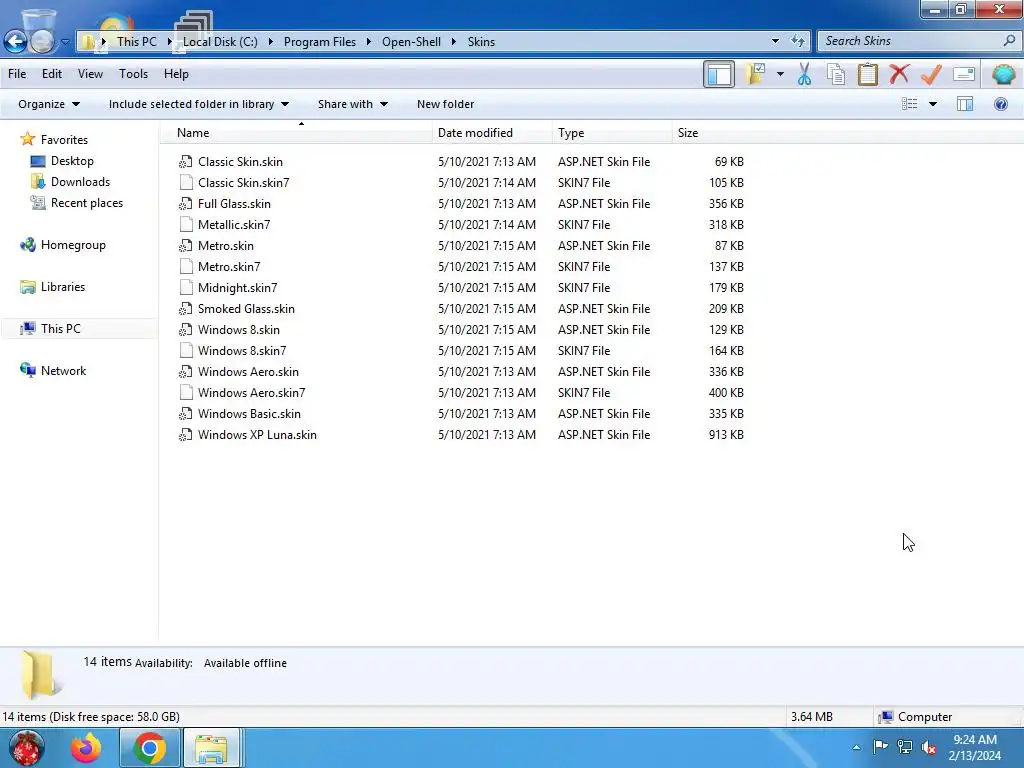The width and height of the screenshot is (1024, 768).
Task: Select the Smoked Glass.skin file
Action: click(x=246, y=309)
